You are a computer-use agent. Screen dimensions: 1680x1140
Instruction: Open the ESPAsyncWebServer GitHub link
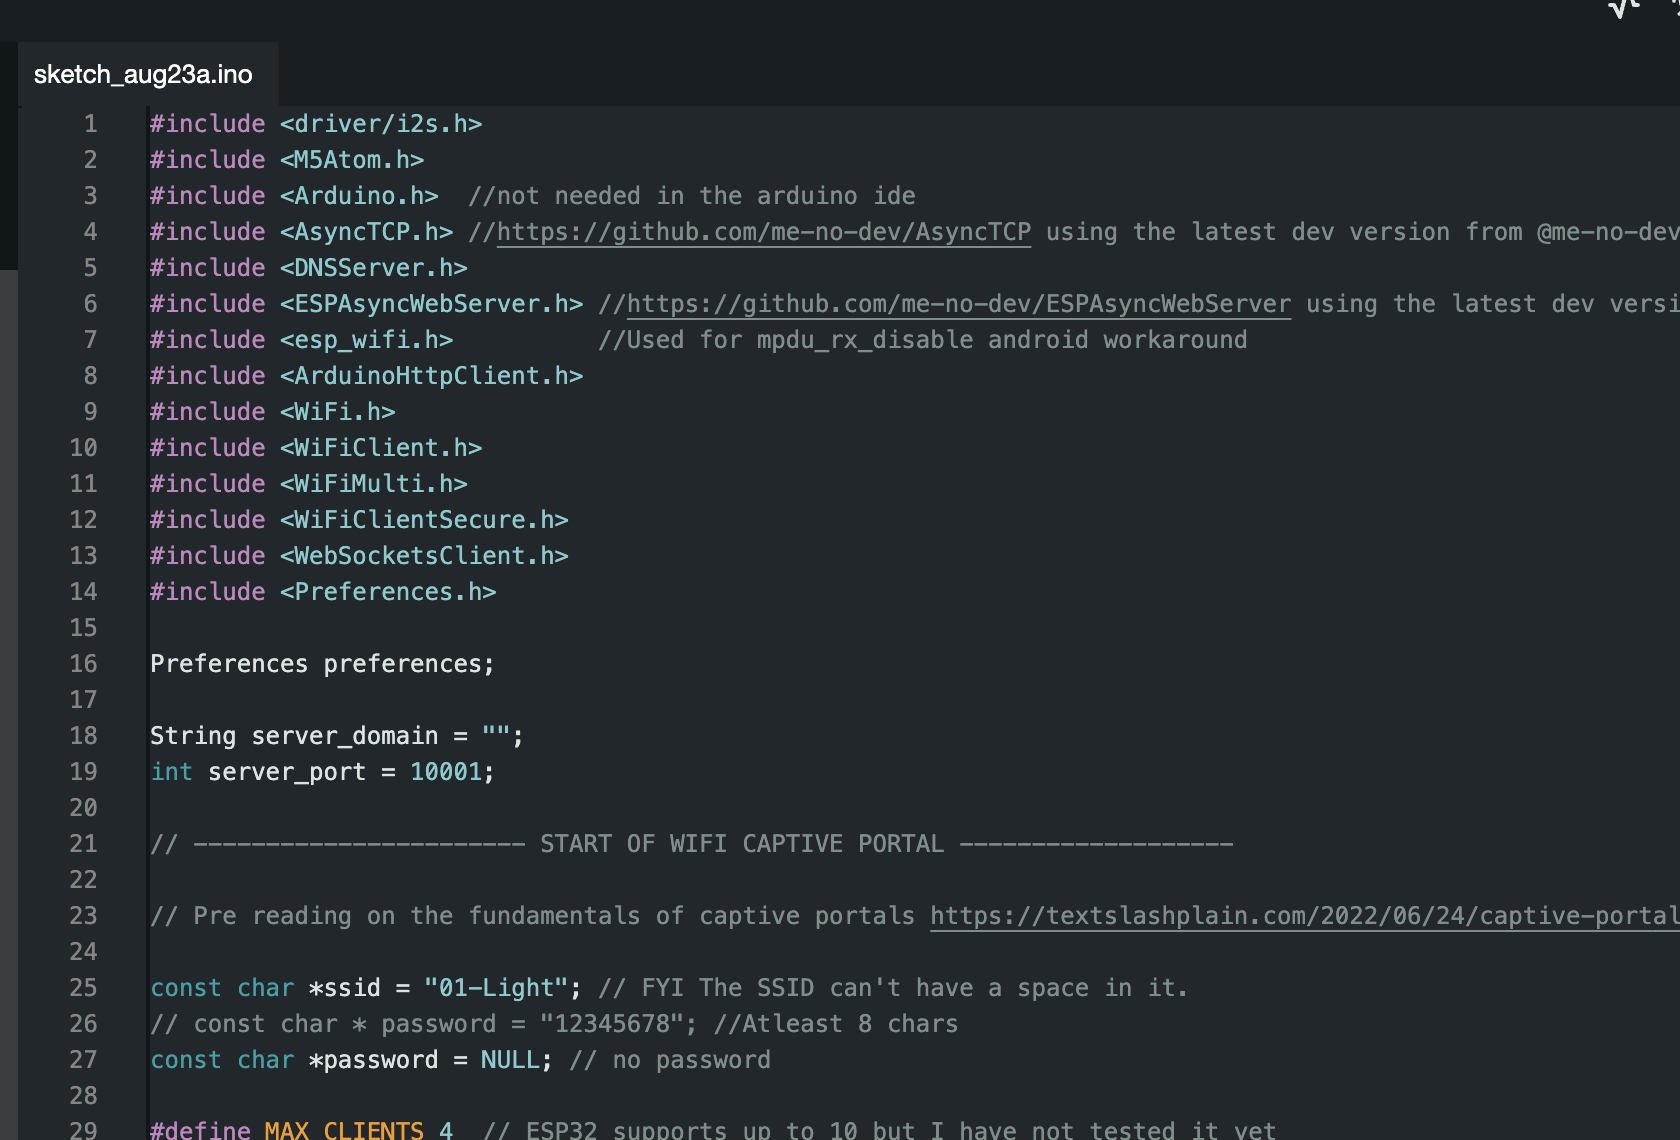point(958,304)
